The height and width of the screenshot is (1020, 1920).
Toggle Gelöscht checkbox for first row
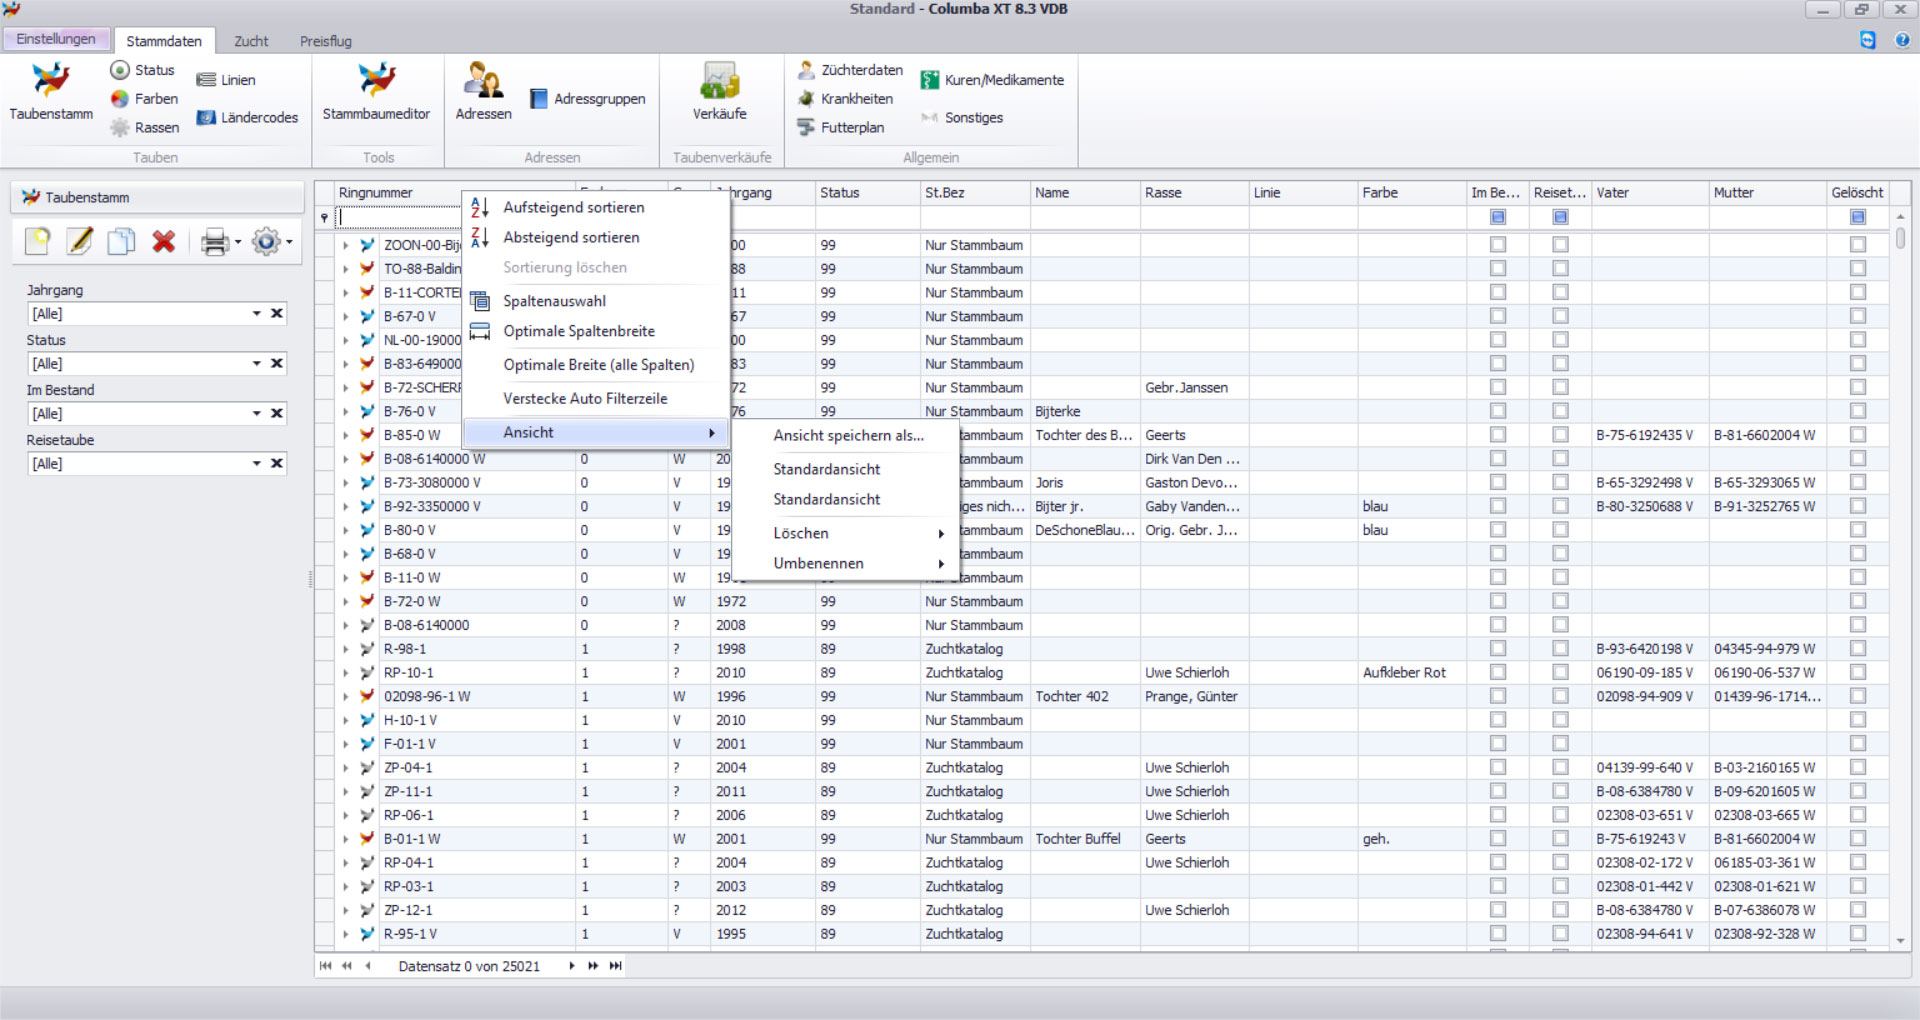point(1857,245)
